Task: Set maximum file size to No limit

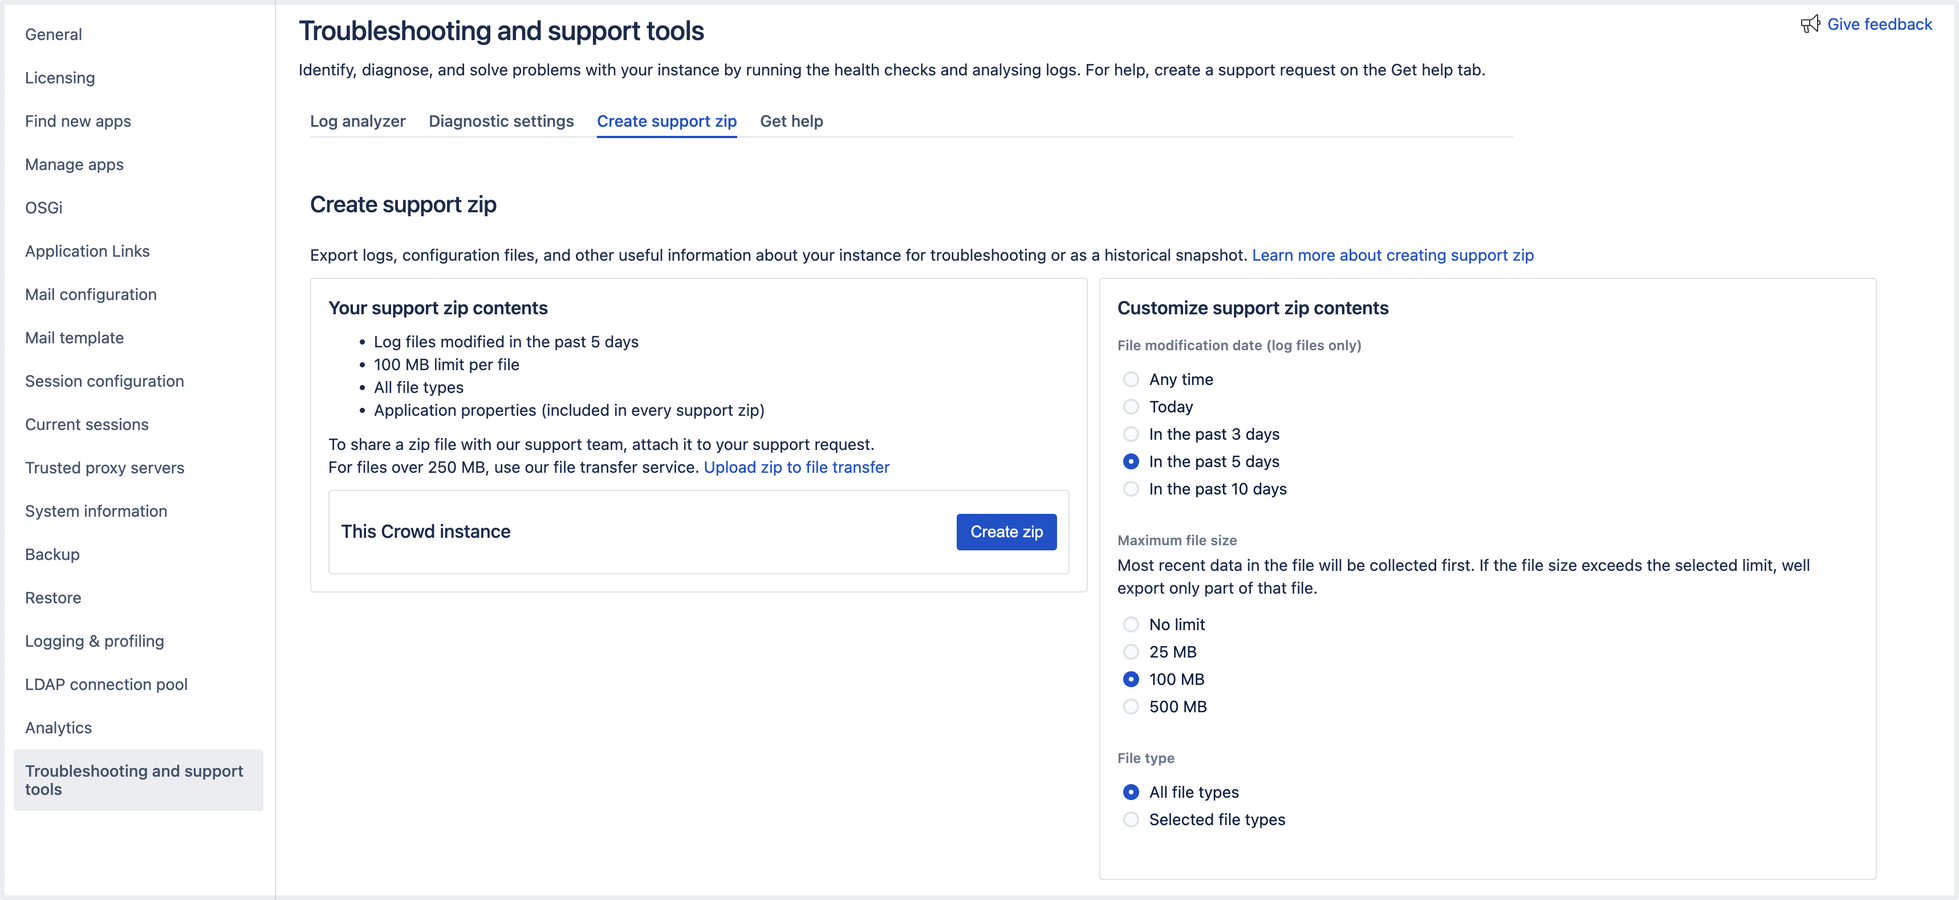Action: click(1131, 624)
